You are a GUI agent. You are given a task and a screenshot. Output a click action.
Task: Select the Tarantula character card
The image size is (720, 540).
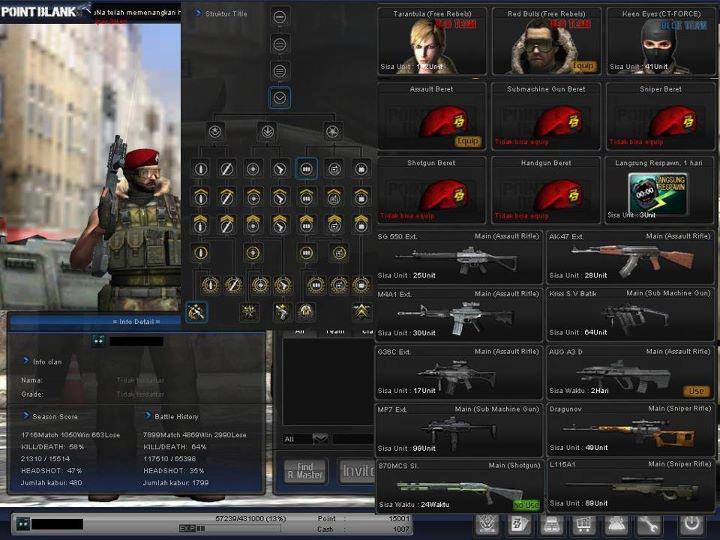(432, 41)
